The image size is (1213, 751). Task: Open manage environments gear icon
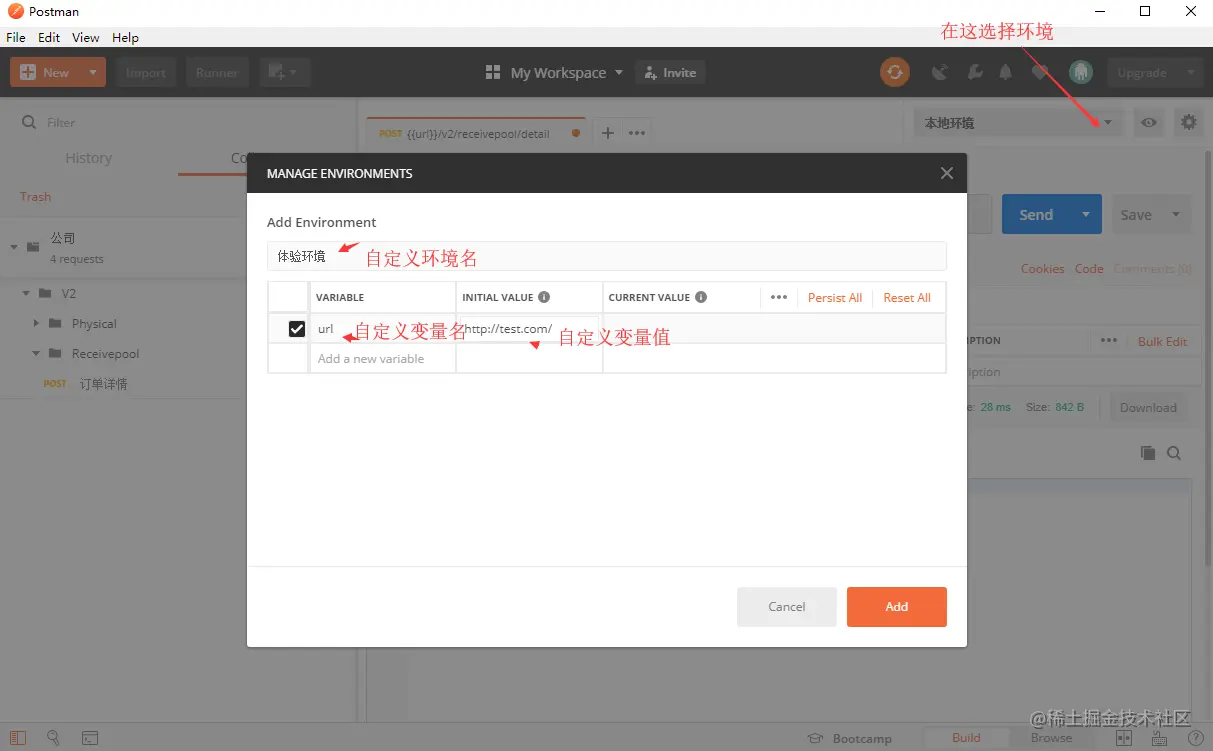point(1188,122)
